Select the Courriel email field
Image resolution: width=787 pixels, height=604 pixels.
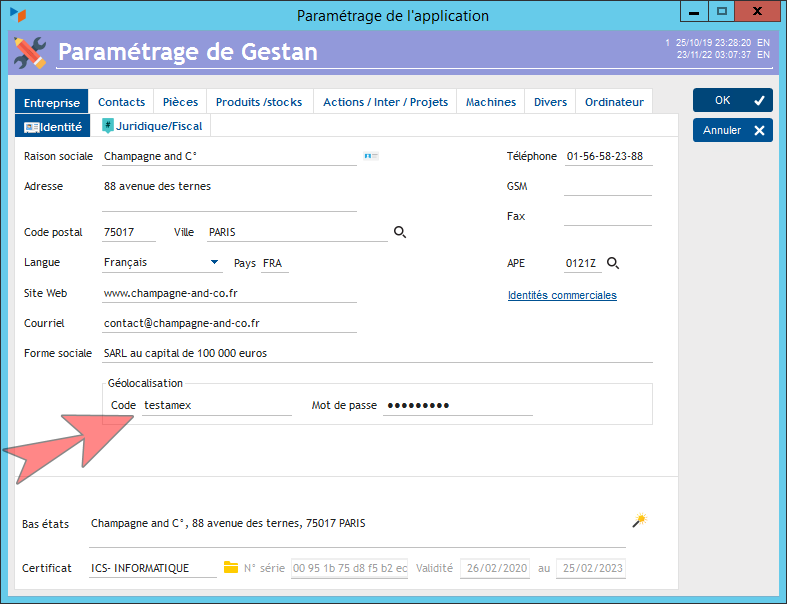tap(229, 323)
